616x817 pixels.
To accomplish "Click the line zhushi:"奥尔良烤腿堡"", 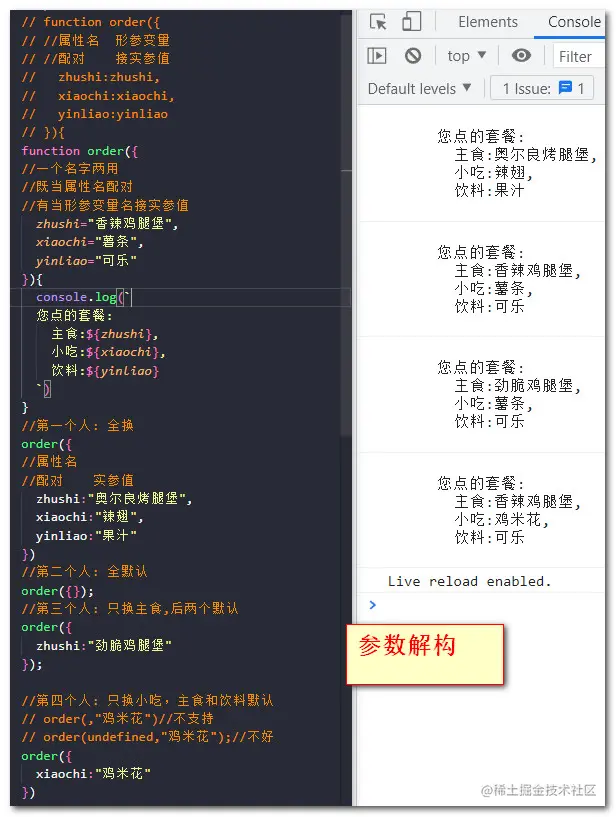I will (114, 499).
